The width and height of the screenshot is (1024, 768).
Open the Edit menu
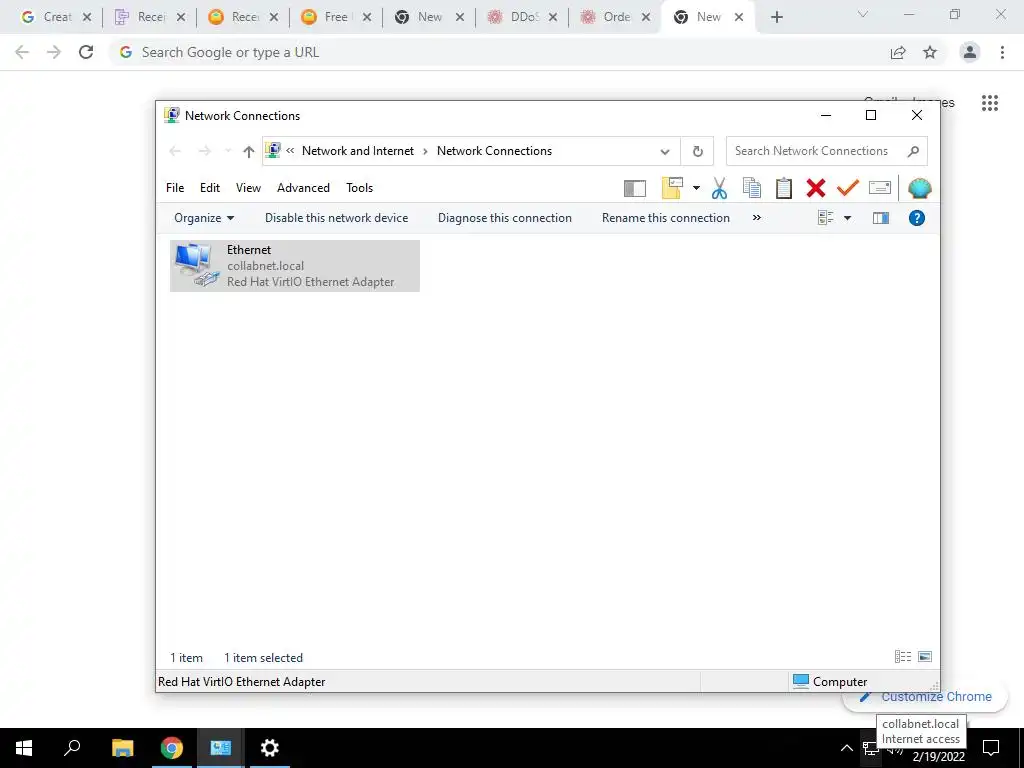pyautogui.click(x=210, y=188)
